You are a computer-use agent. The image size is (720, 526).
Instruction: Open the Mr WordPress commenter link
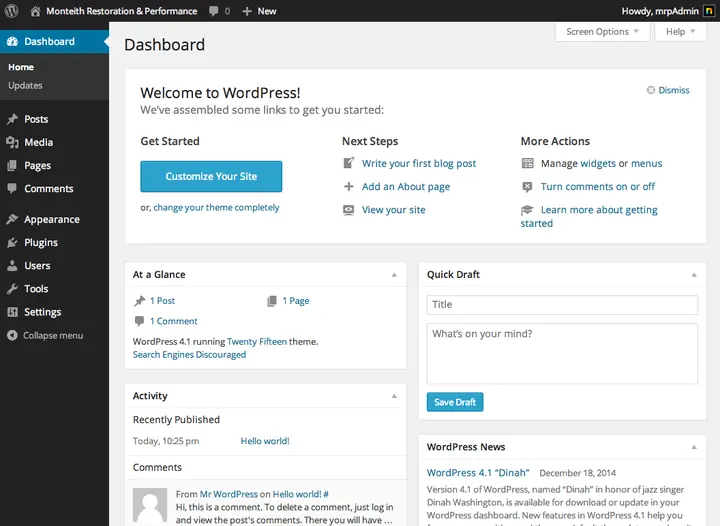(229, 494)
